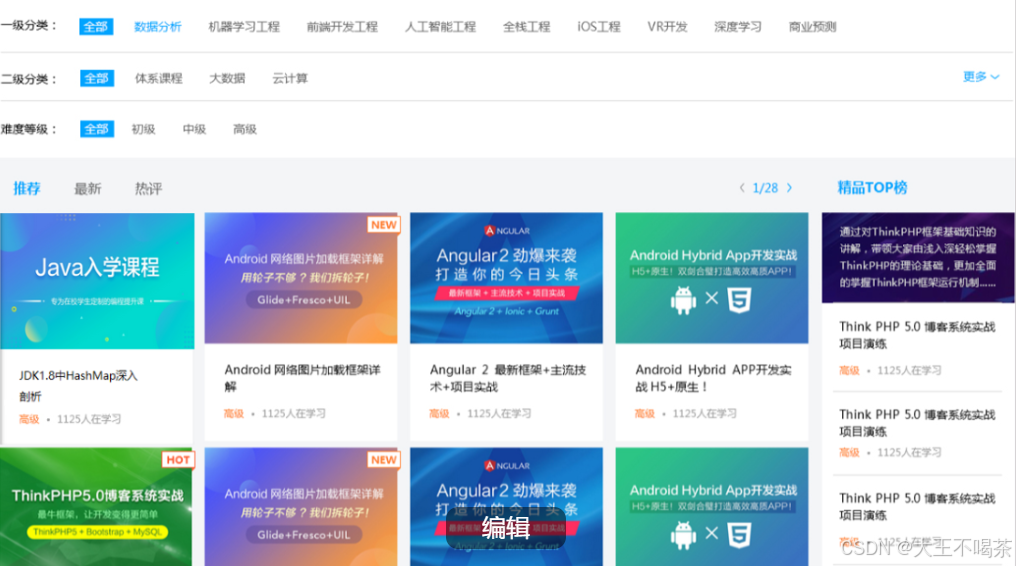Click the 编辑 overlay button
Screen dimensions: 1016x566
tap(506, 528)
